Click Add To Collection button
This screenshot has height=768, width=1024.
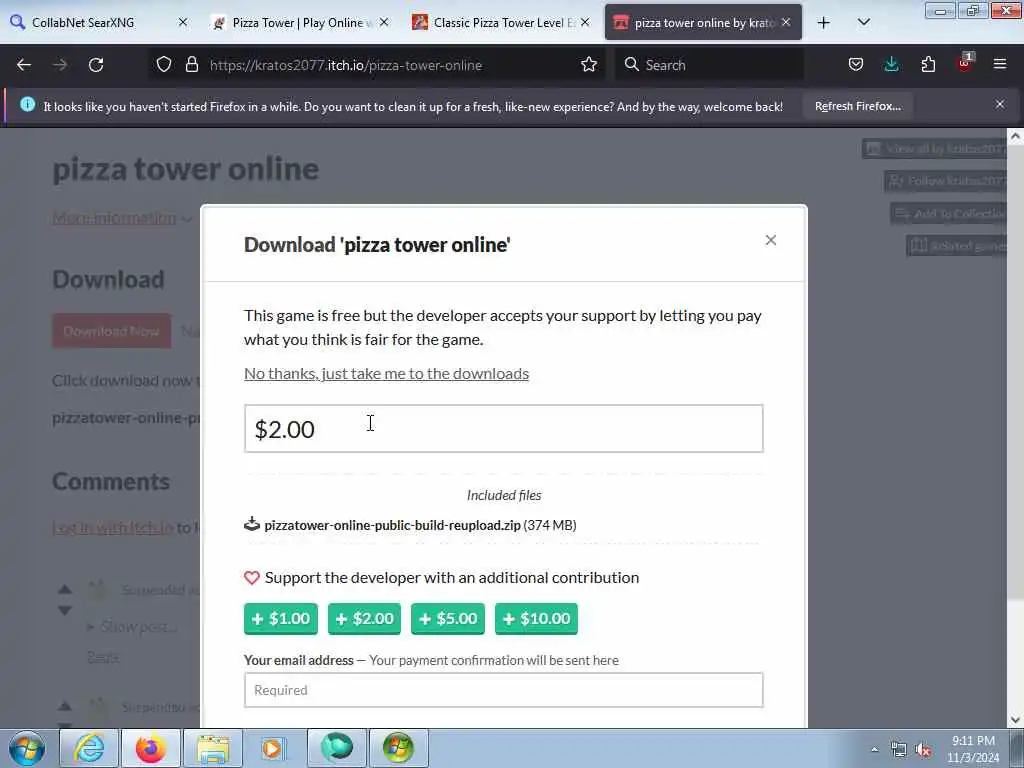coord(948,214)
